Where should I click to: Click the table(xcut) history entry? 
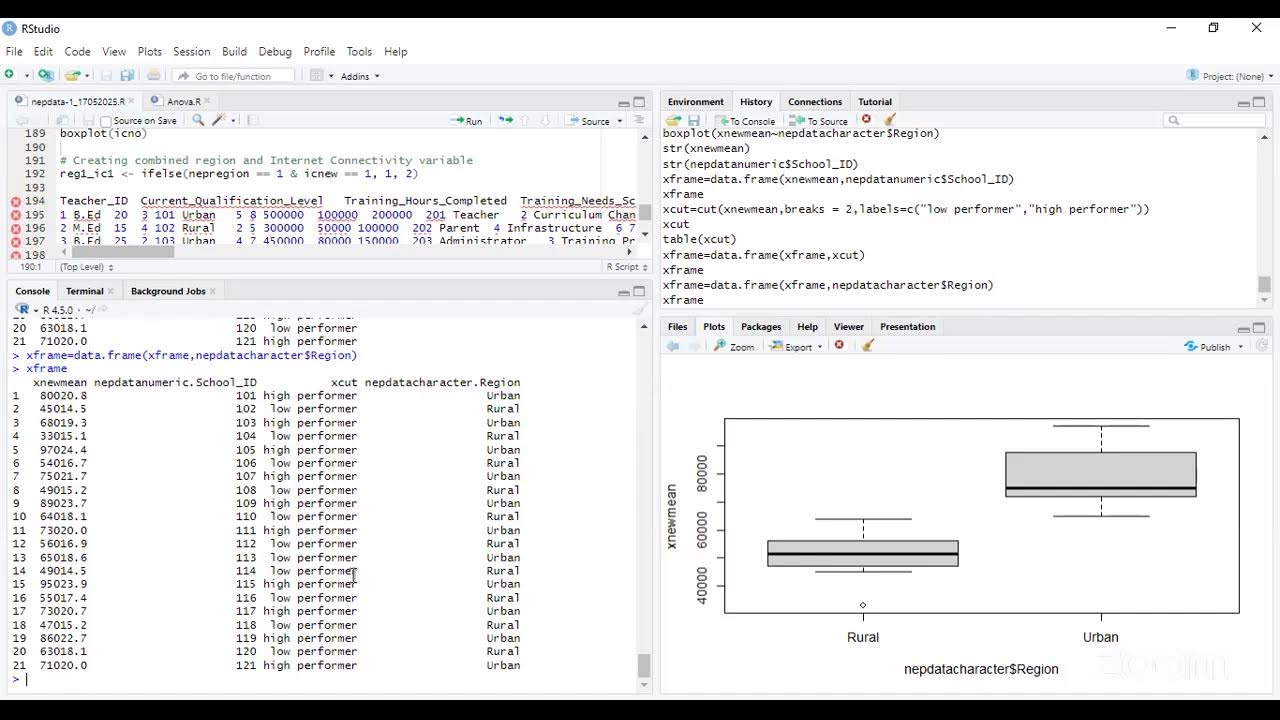tap(699, 240)
